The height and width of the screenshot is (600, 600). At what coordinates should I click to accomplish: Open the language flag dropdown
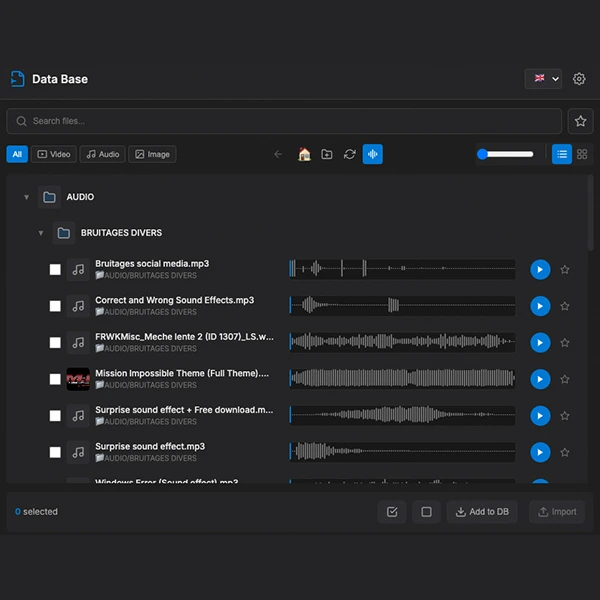[544, 79]
